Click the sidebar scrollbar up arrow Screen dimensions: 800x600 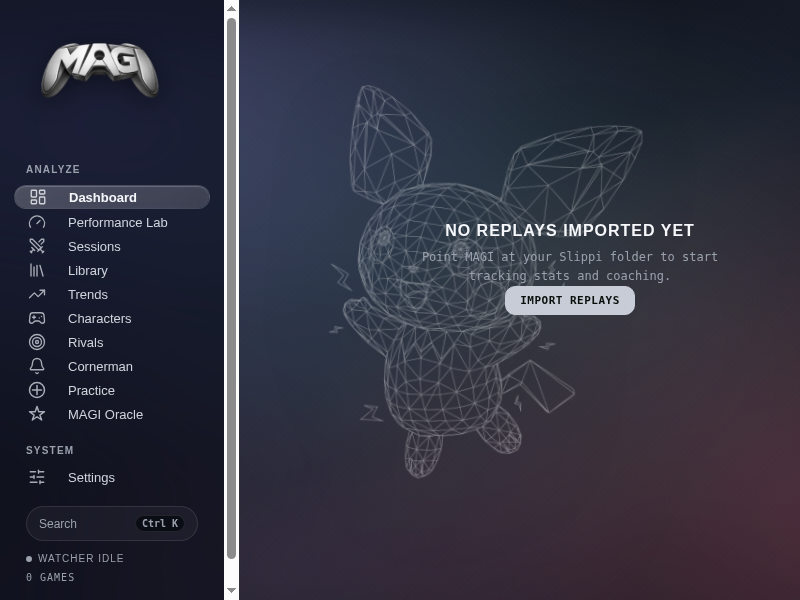[232, 8]
